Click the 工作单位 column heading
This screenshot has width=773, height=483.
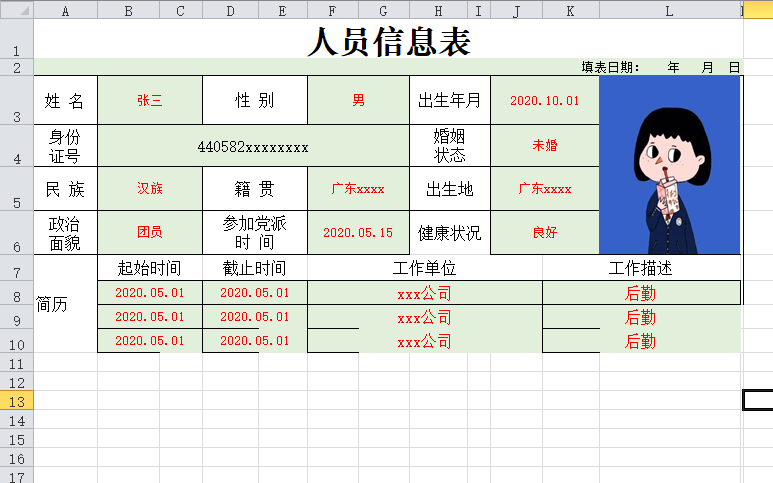425,268
